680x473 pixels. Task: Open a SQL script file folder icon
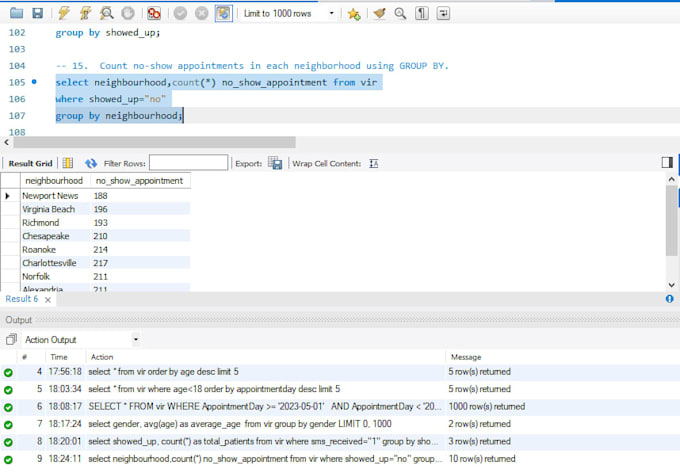pos(16,13)
